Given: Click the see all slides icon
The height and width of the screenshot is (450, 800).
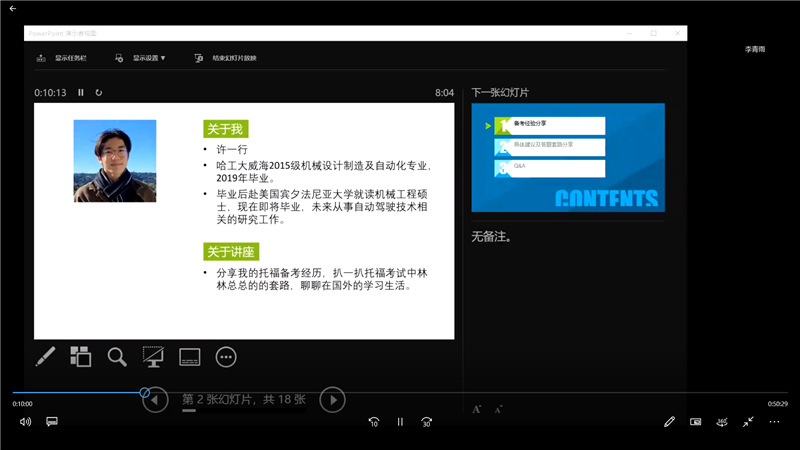Looking at the screenshot, I should click(x=81, y=356).
